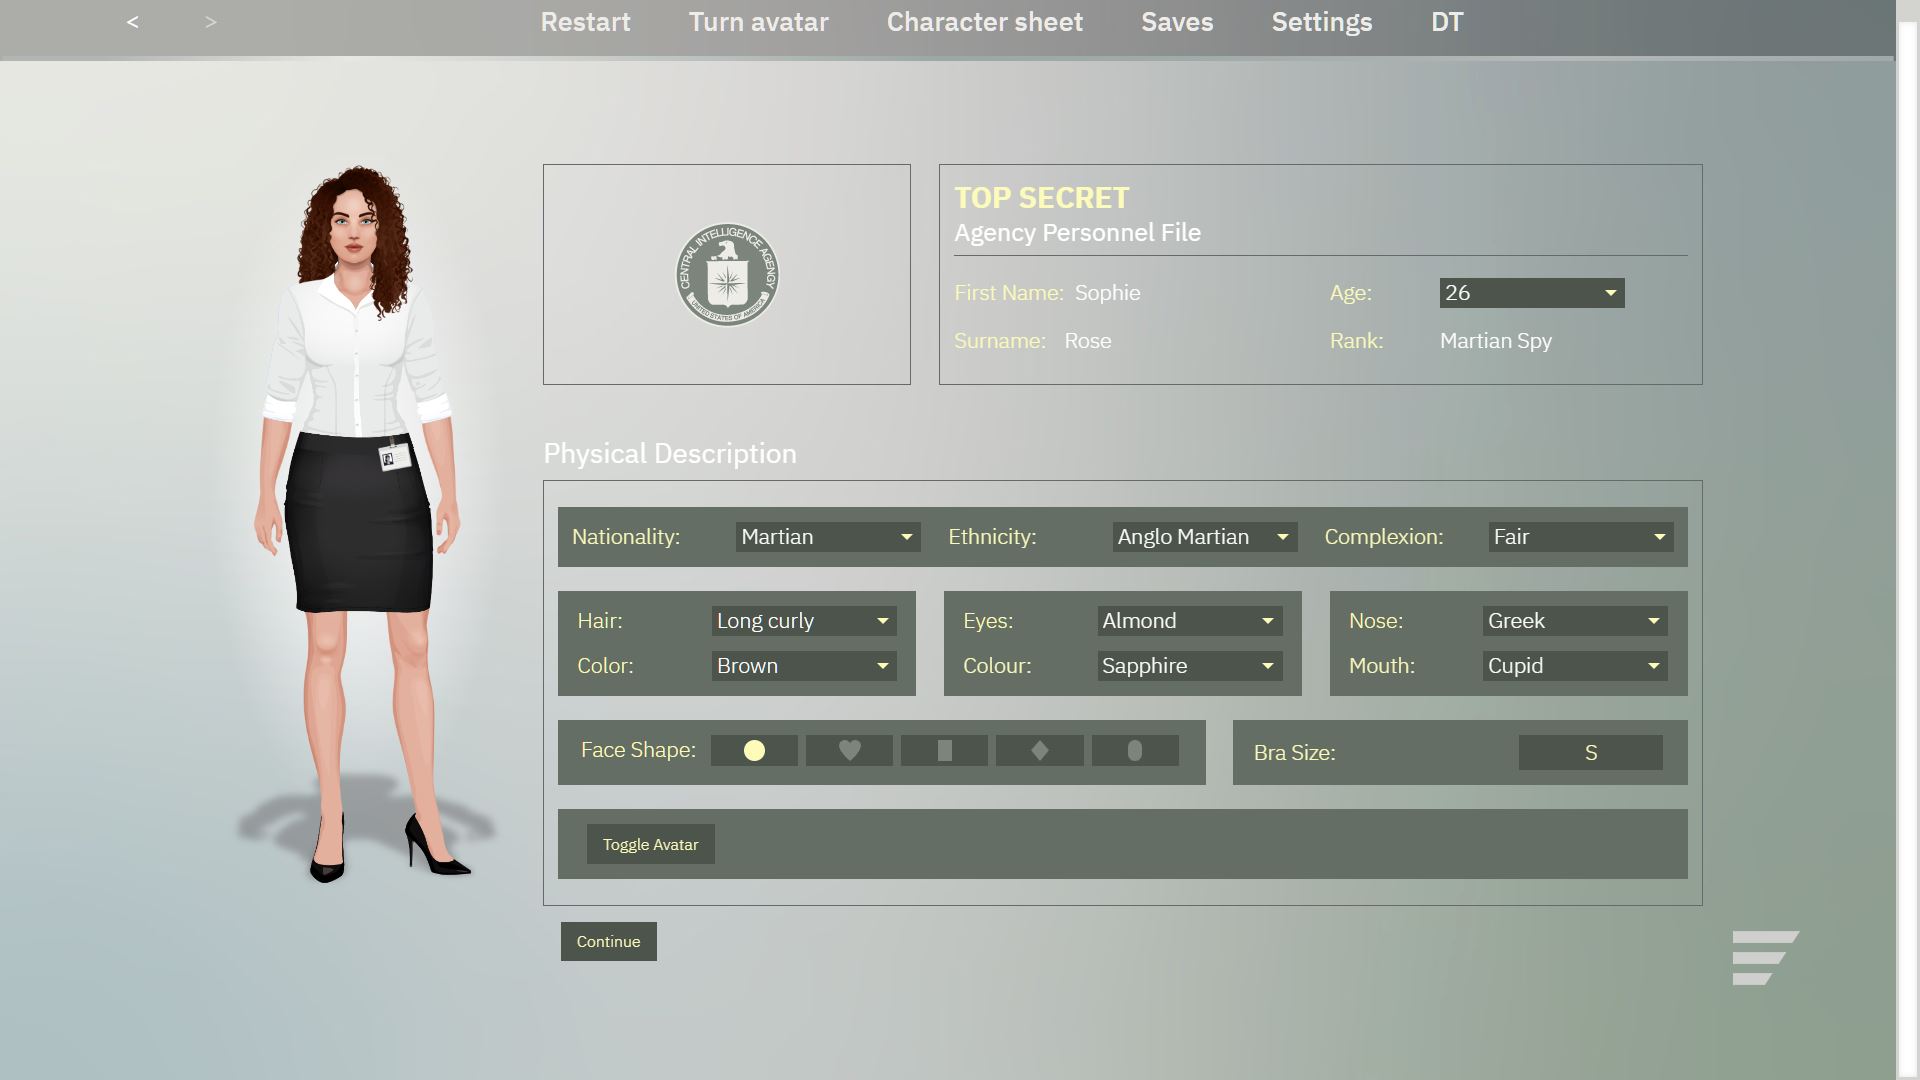Go forward with the right arrow

[210, 22]
